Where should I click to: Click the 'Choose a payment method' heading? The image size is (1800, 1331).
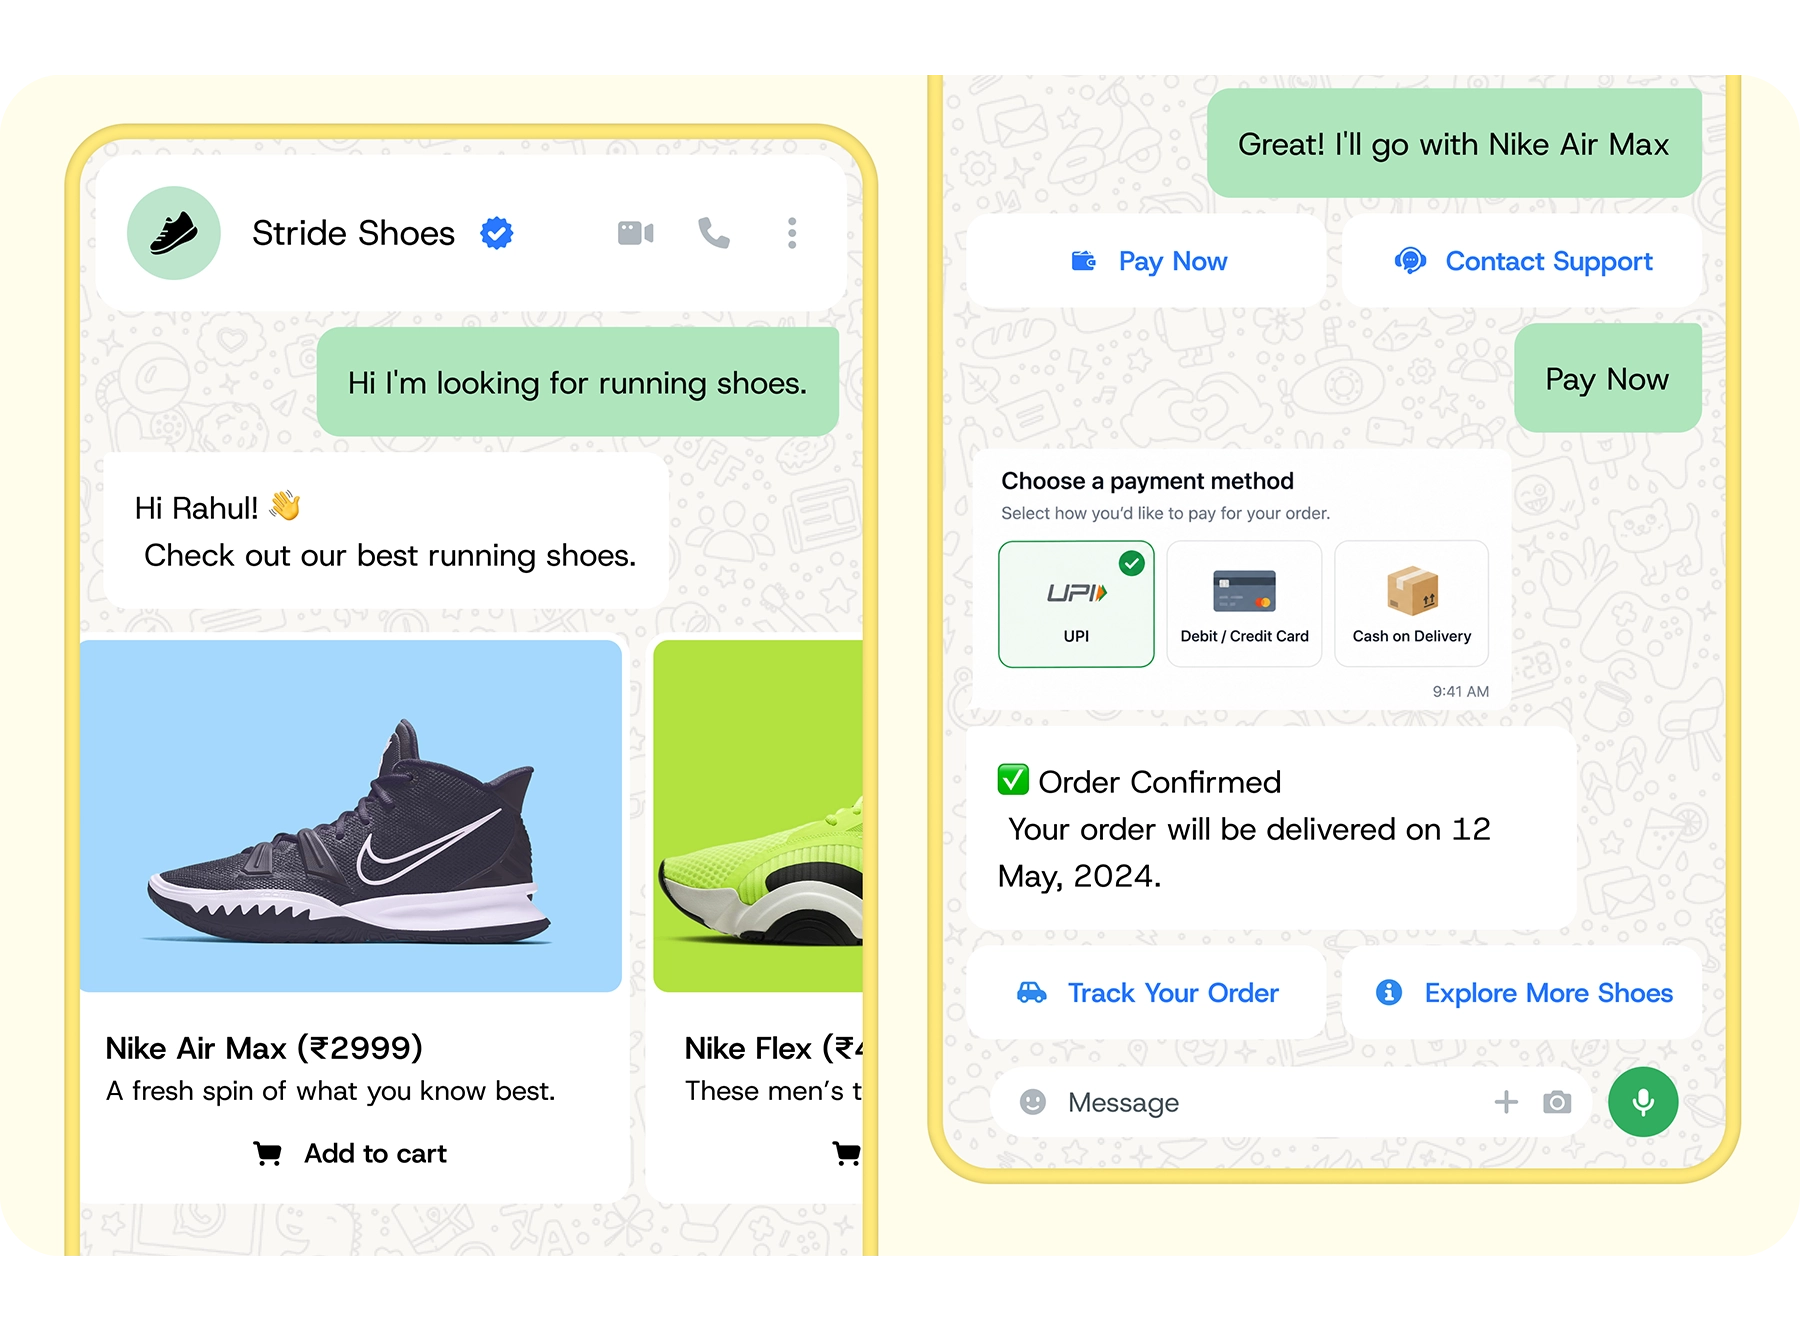click(1147, 481)
